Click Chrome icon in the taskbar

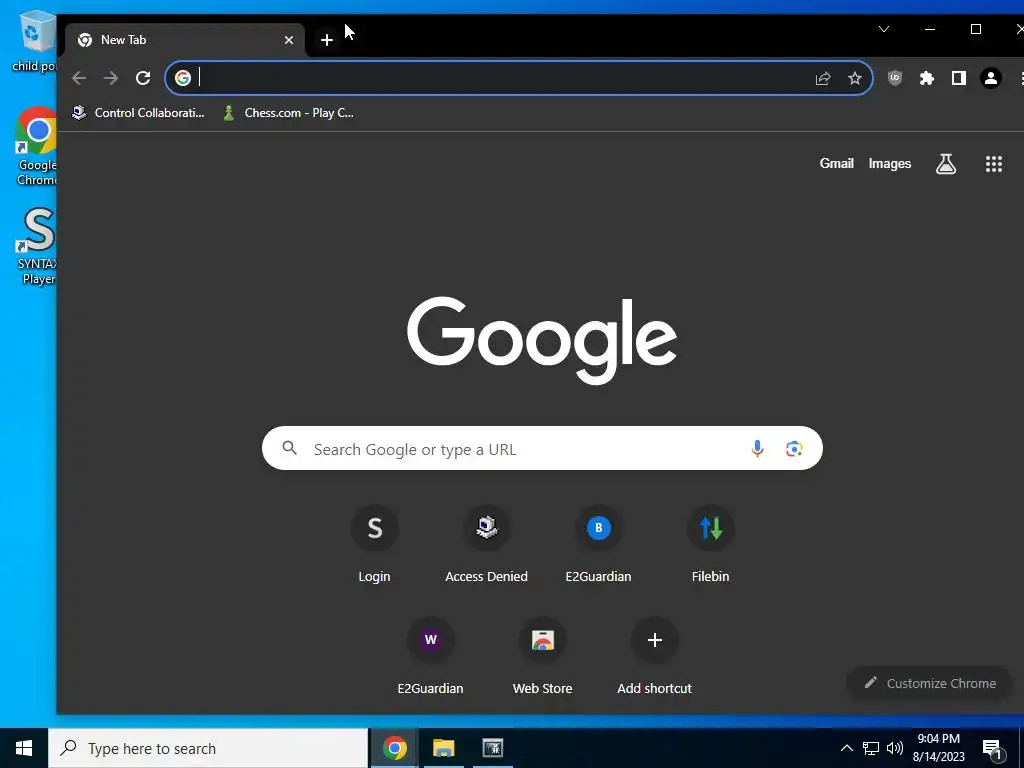click(394, 748)
